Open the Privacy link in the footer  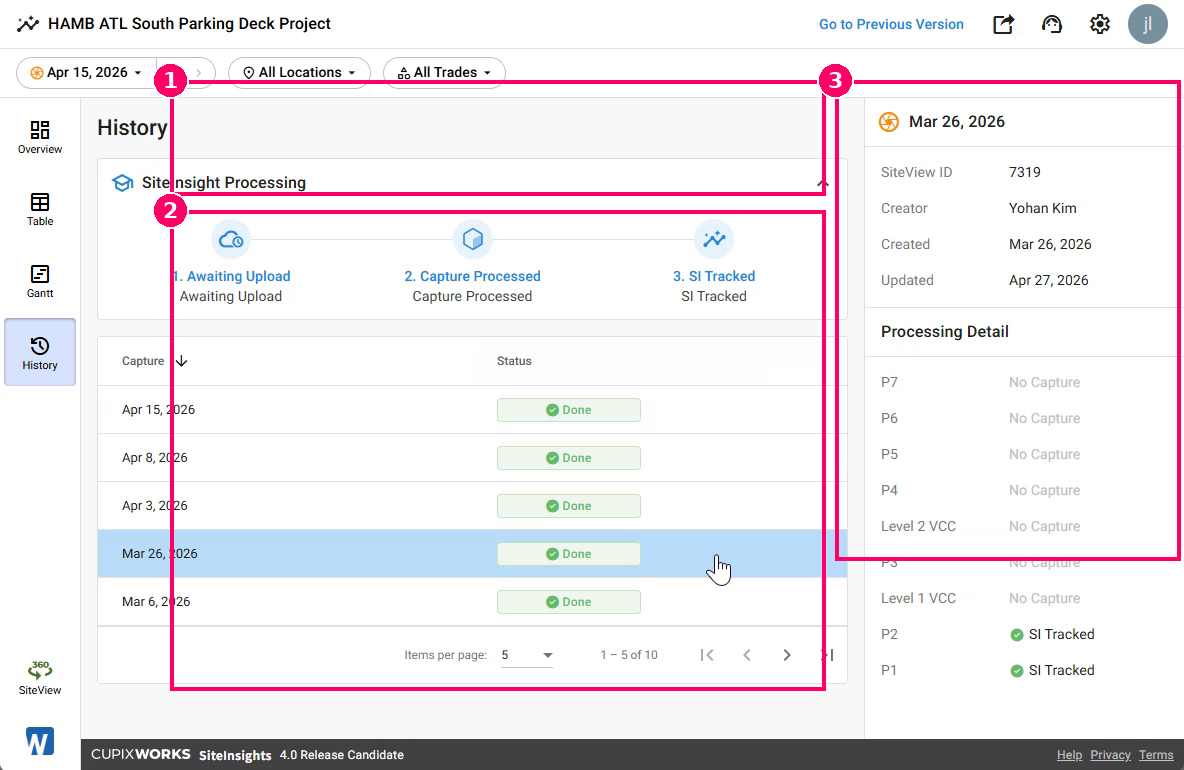(1110, 755)
